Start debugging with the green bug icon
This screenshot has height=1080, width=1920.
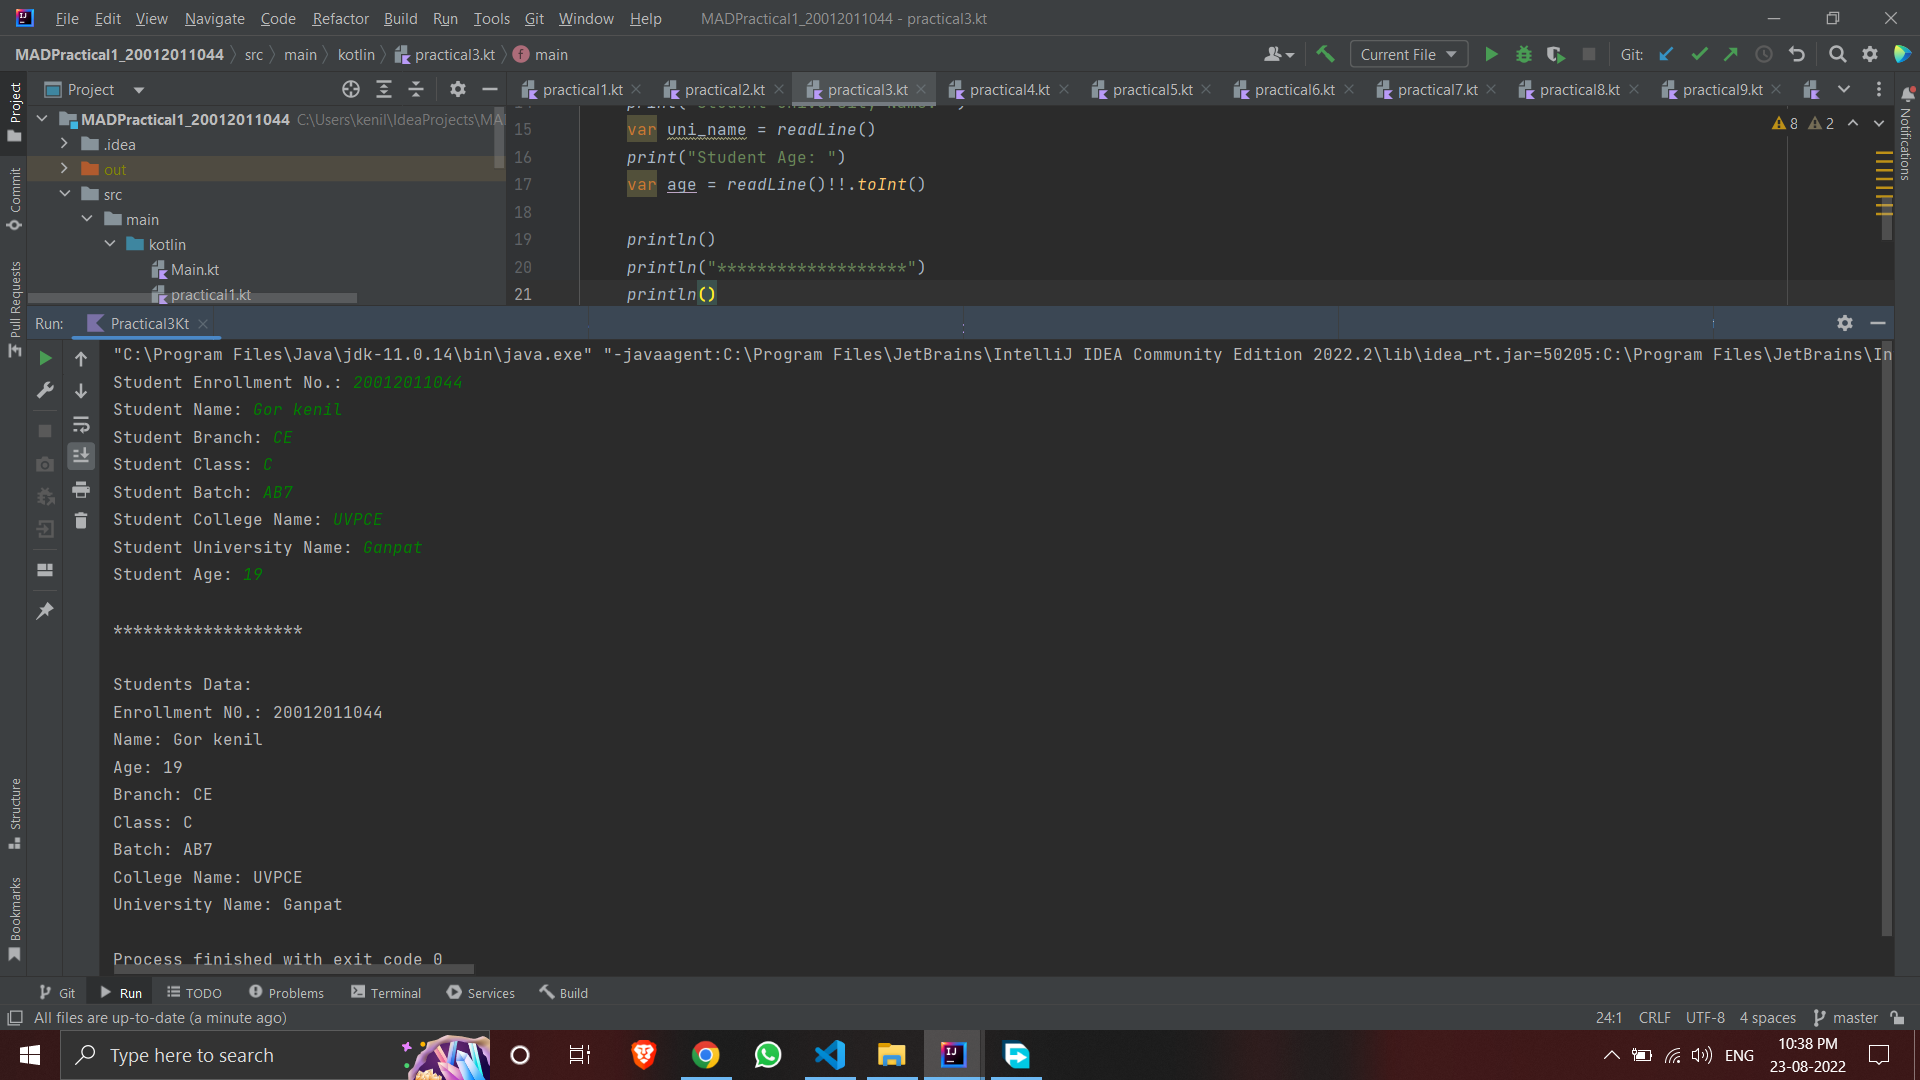tap(1523, 54)
